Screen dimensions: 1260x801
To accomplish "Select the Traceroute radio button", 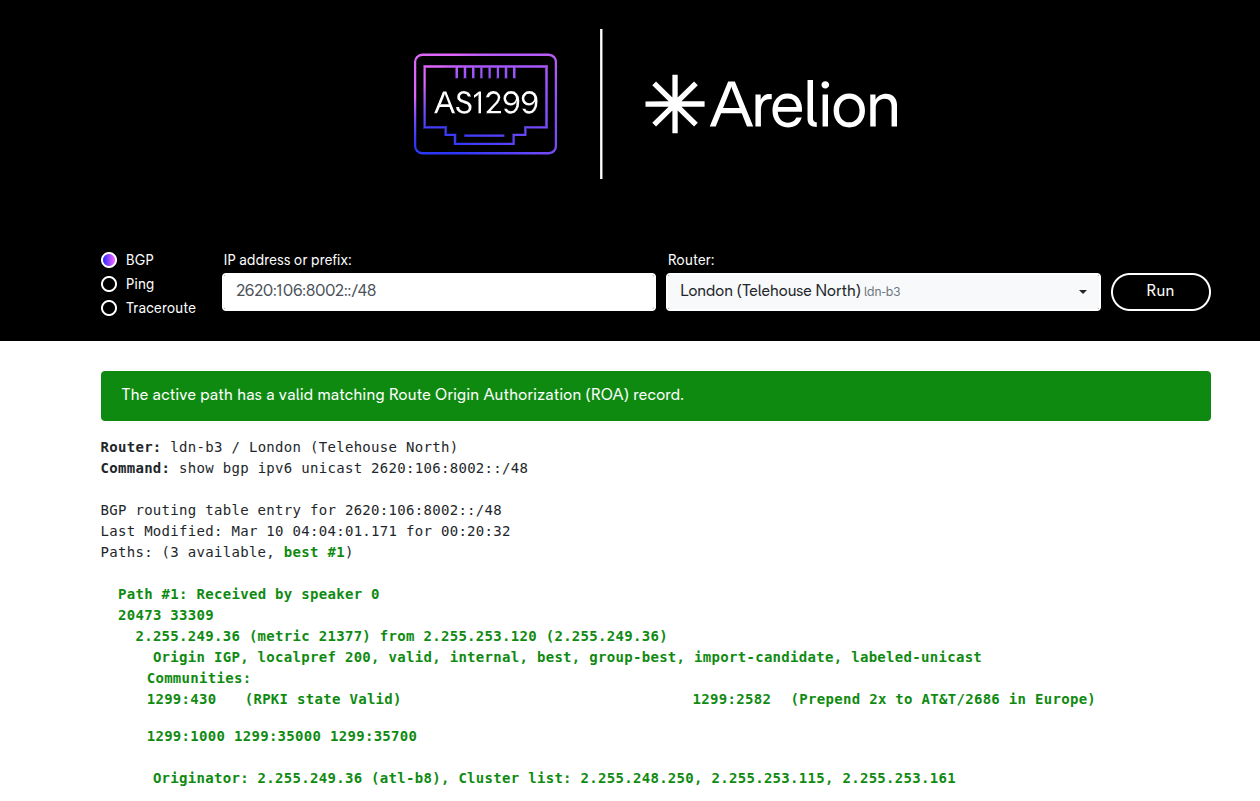I will point(110,308).
